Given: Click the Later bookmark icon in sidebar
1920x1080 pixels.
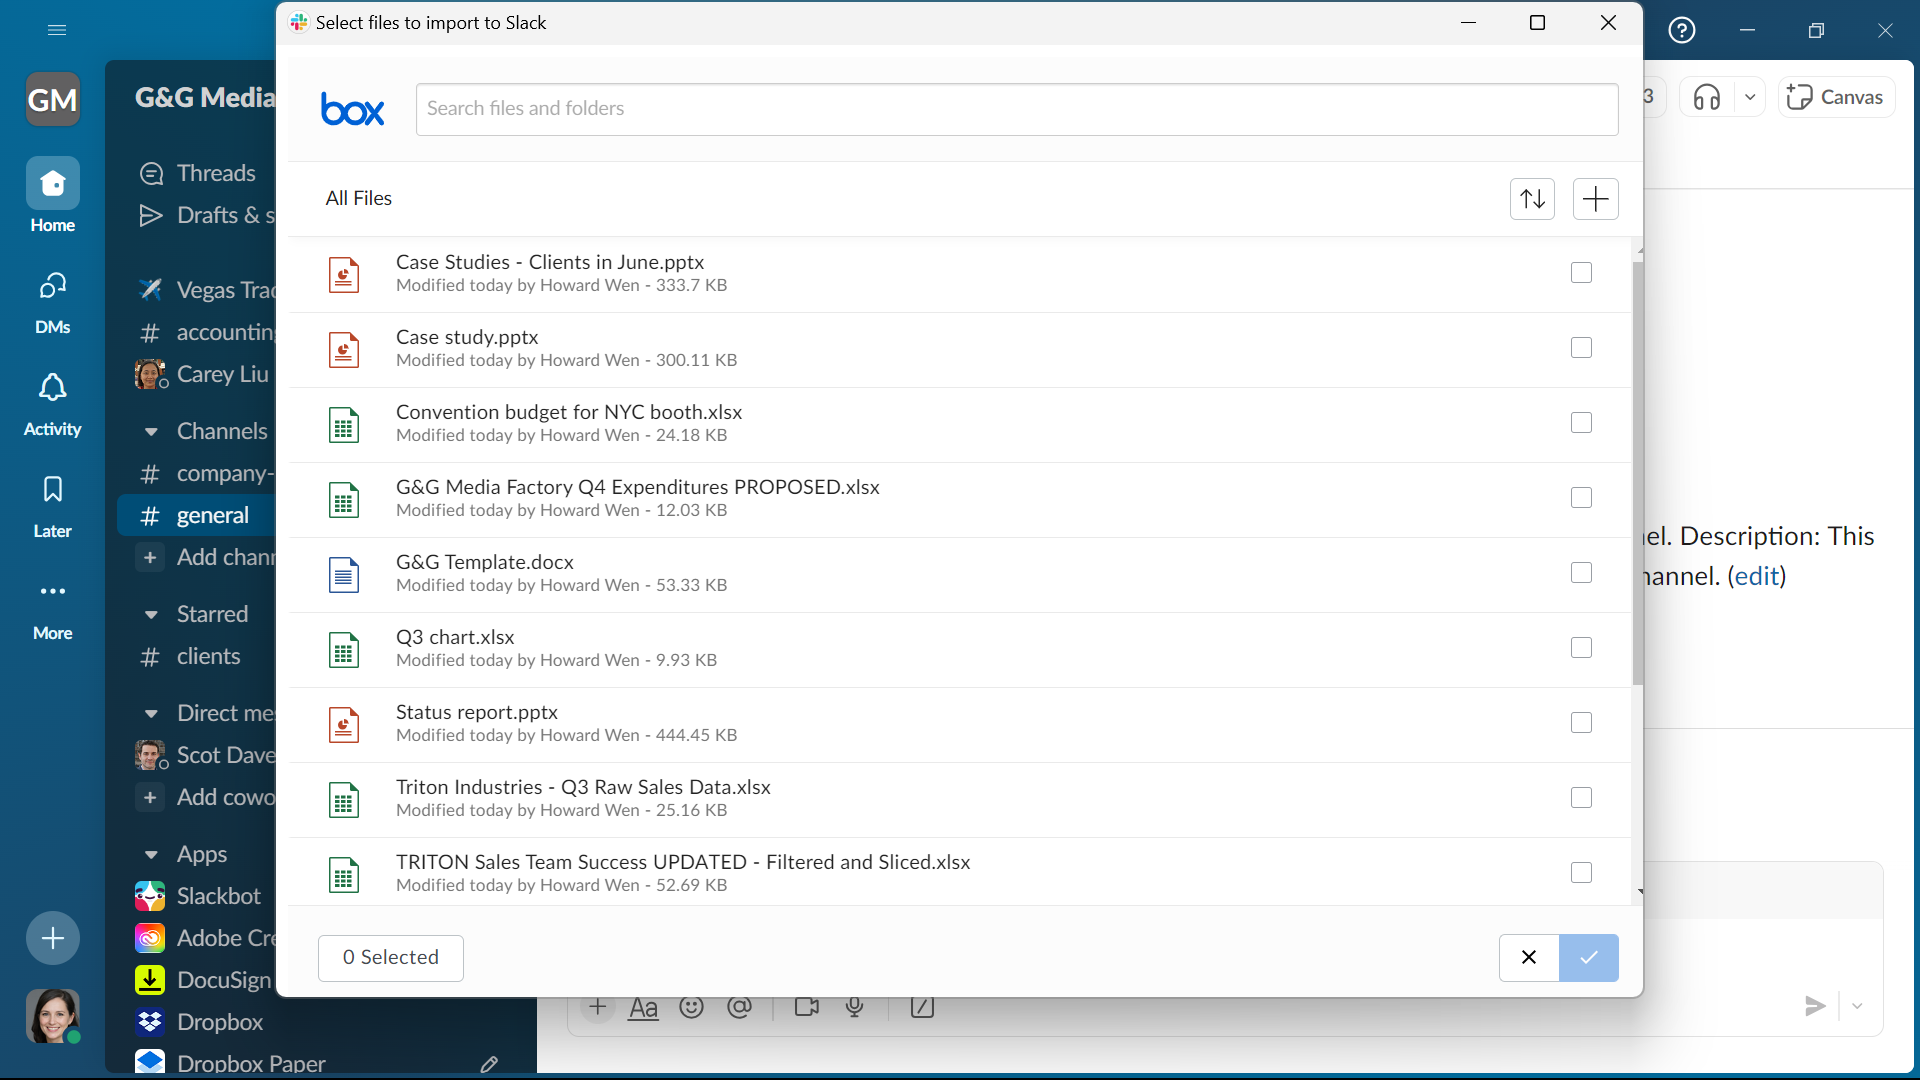Looking at the screenshot, I should click(51, 489).
